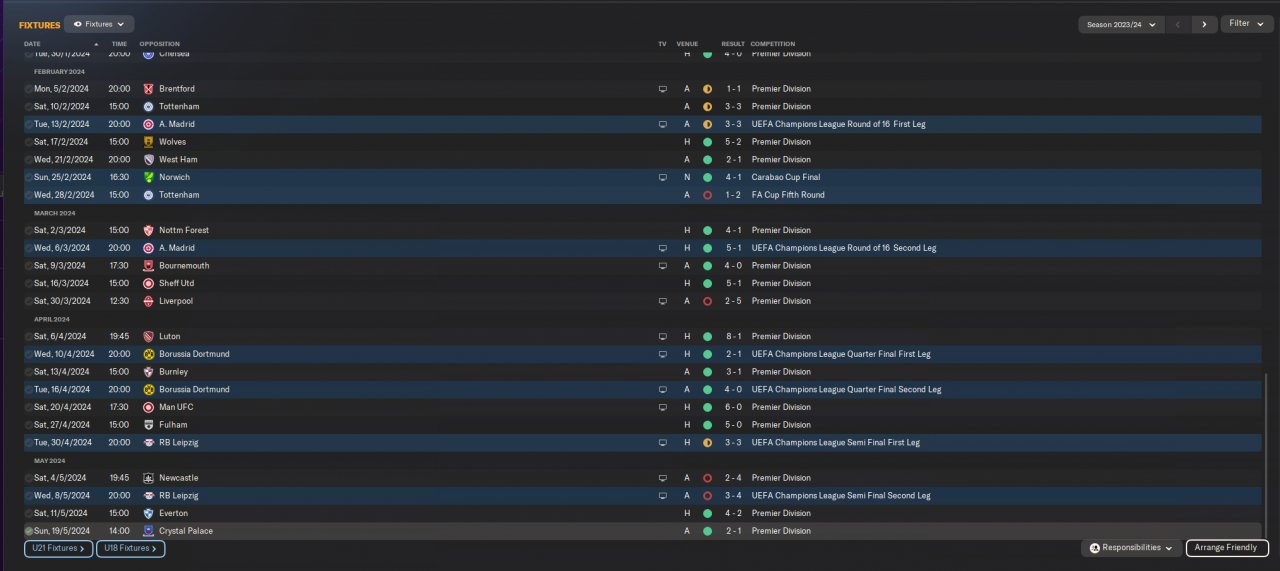The image size is (1280, 571).
Task: Click the Brentford club badge
Action: (x=148, y=89)
